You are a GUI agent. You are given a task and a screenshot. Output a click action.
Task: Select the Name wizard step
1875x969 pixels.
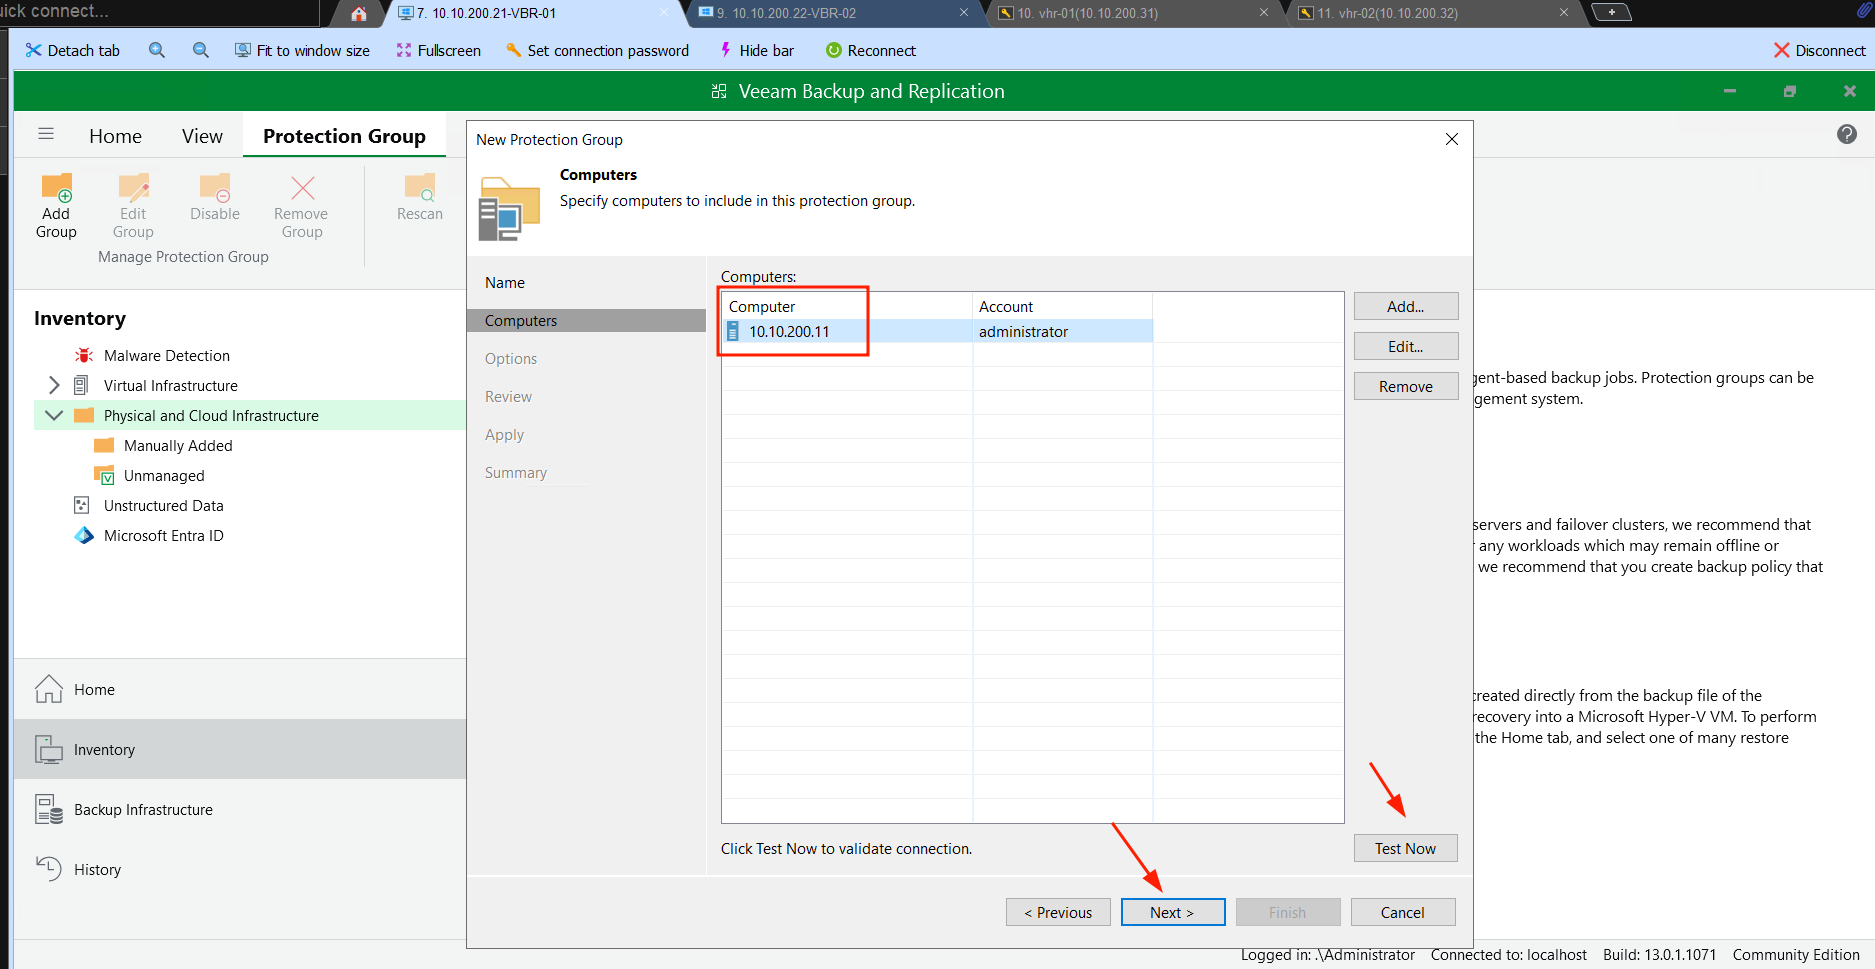505,283
